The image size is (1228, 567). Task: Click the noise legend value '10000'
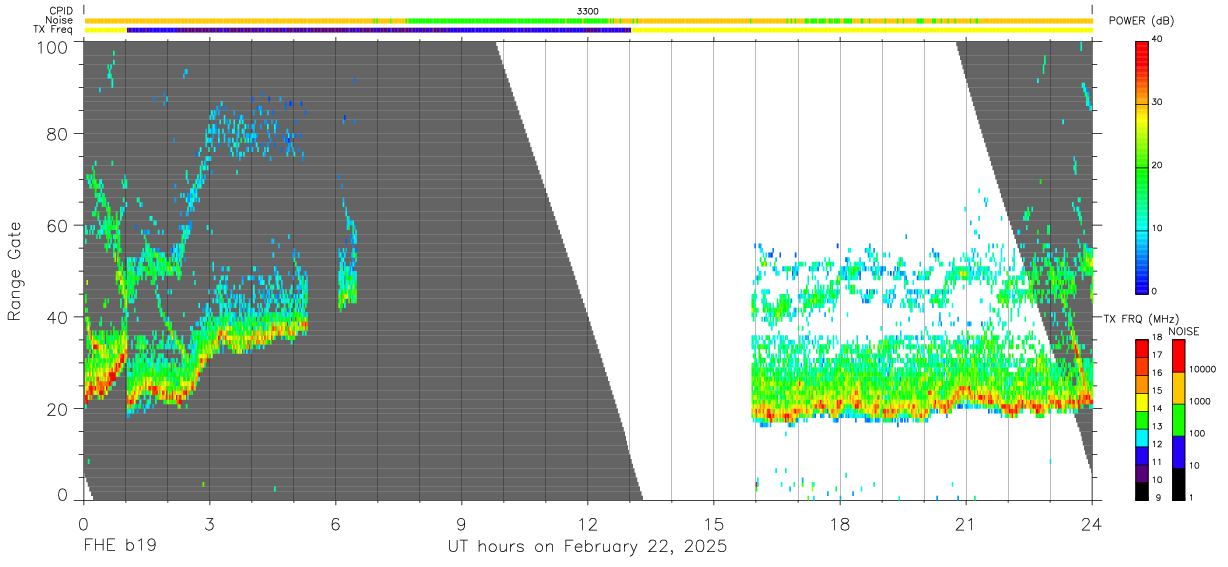click(1203, 369)
